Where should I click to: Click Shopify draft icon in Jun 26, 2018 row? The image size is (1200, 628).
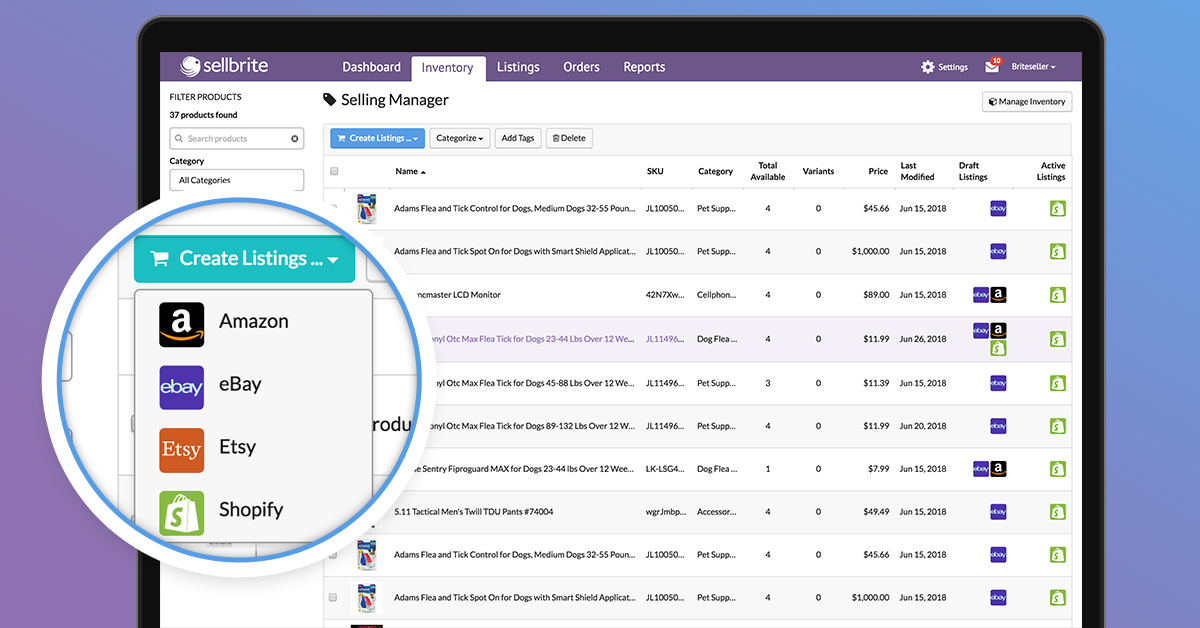[998, 348]
